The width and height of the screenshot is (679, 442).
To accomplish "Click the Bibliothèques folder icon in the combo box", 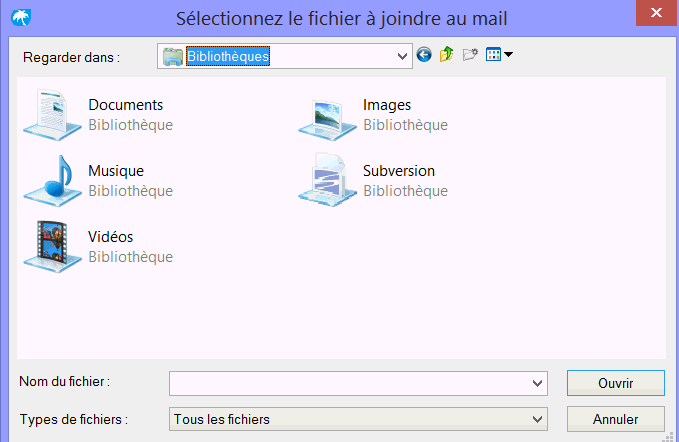I will [173, 56].
